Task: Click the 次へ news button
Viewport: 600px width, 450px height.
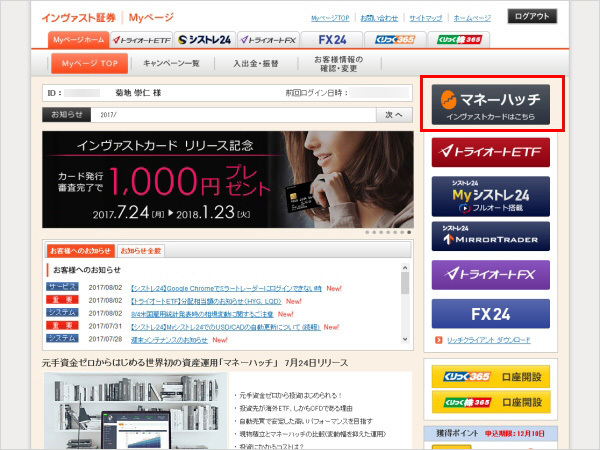Action: click(394, 115)
